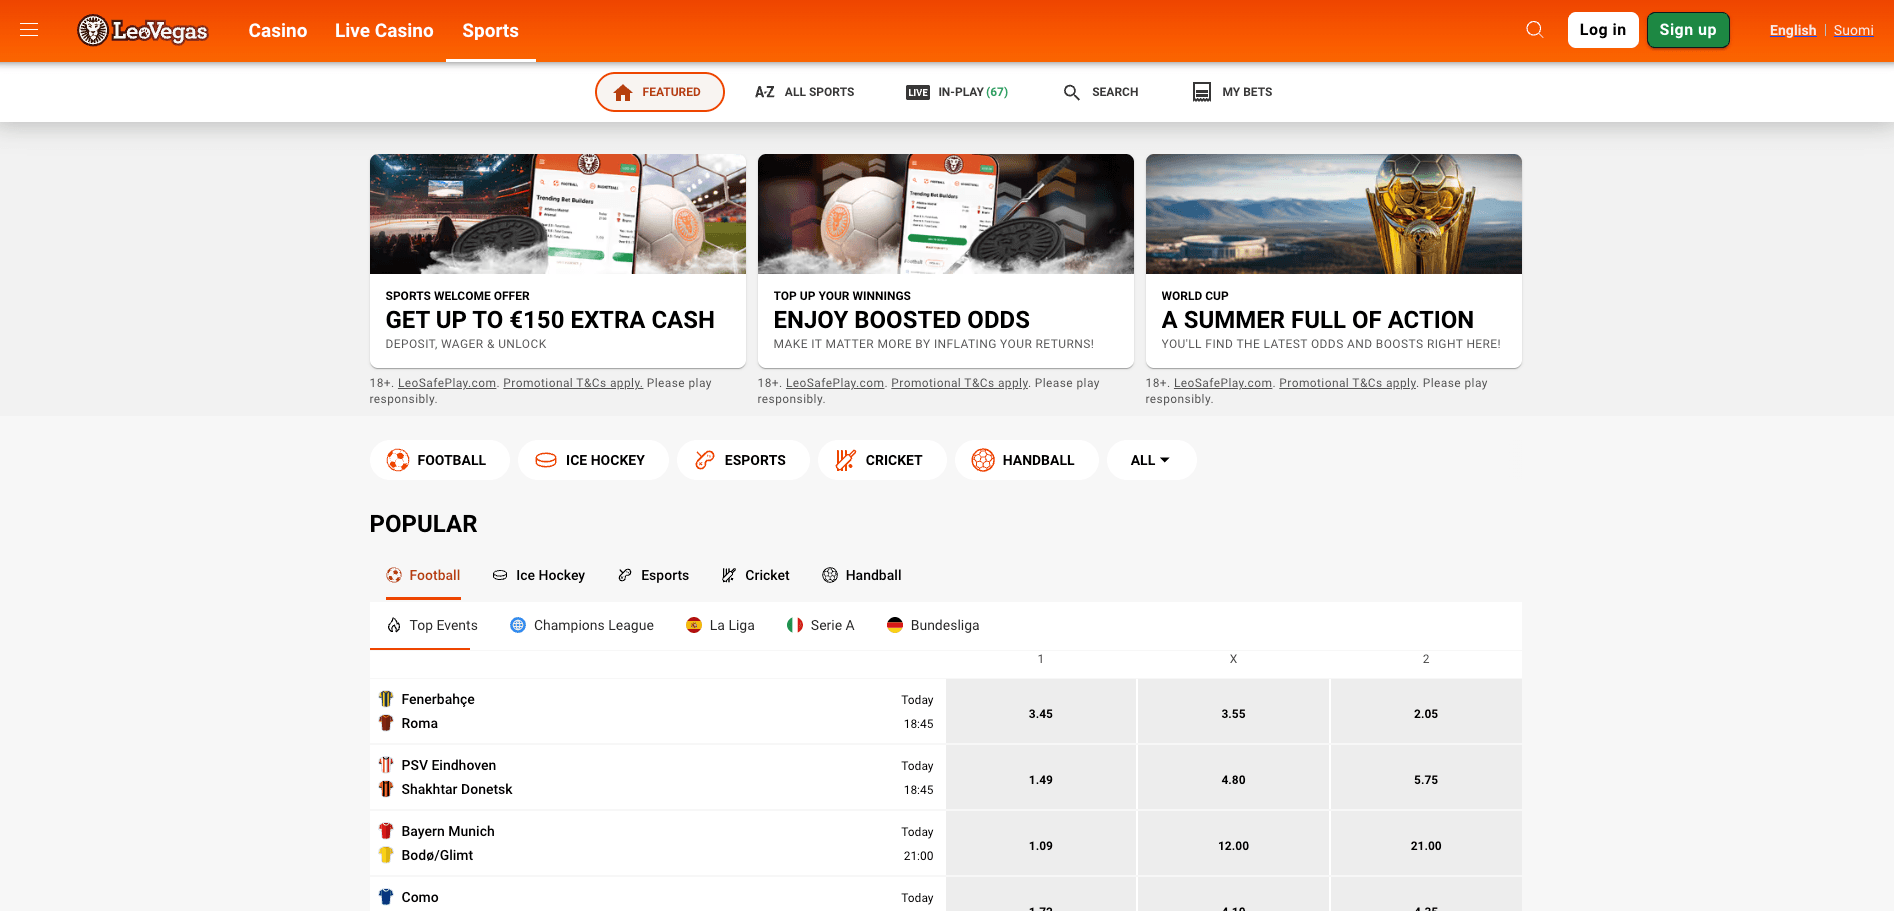Select the La Liga tab
Image resolution: width=1894 pixels, height=911 pixels.
[720, 625]
